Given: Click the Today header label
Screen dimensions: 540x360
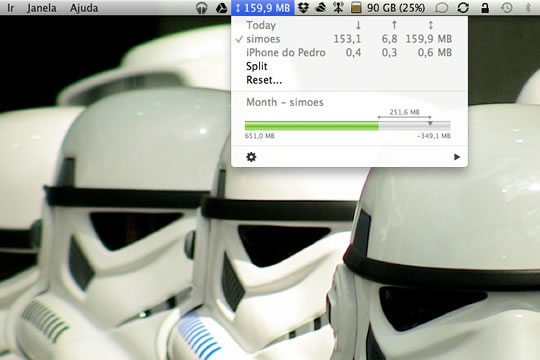Looking at the screenshot, I should [261, 25].
